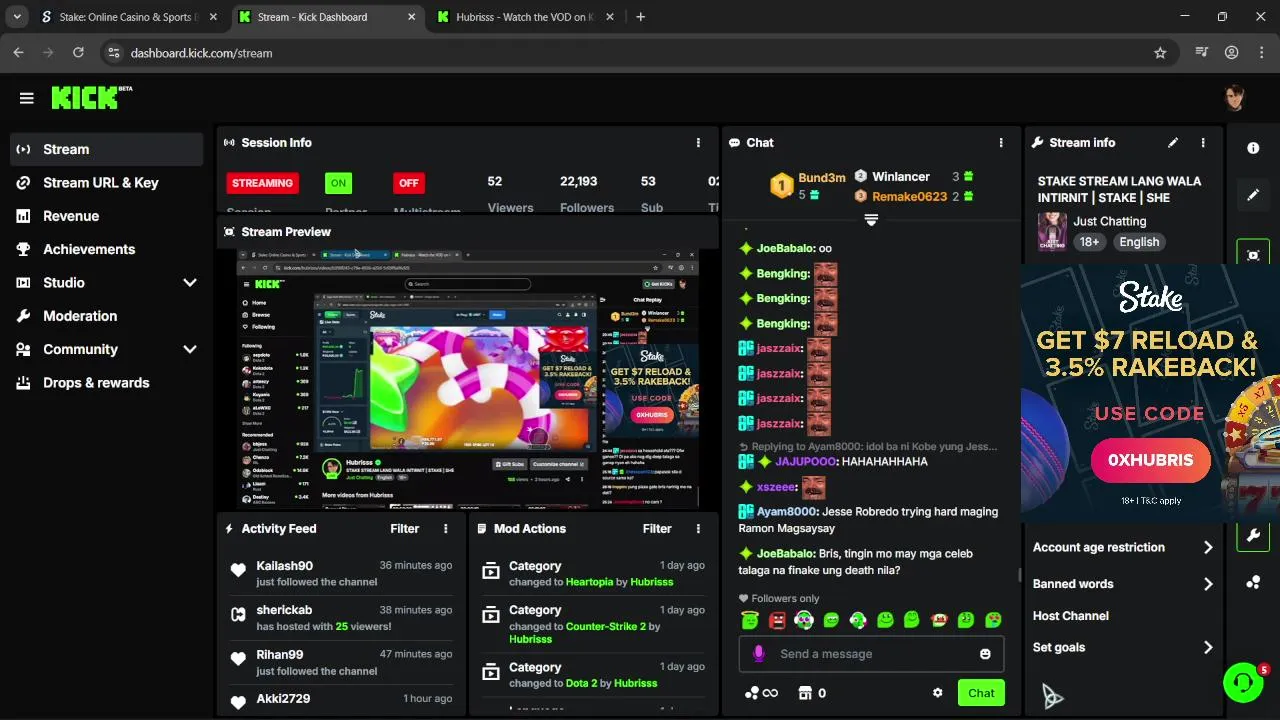Viewport: 1280px width, 720px height.
Task: Click the Stream Preview thumbnail
Action: tap(468, 379)
